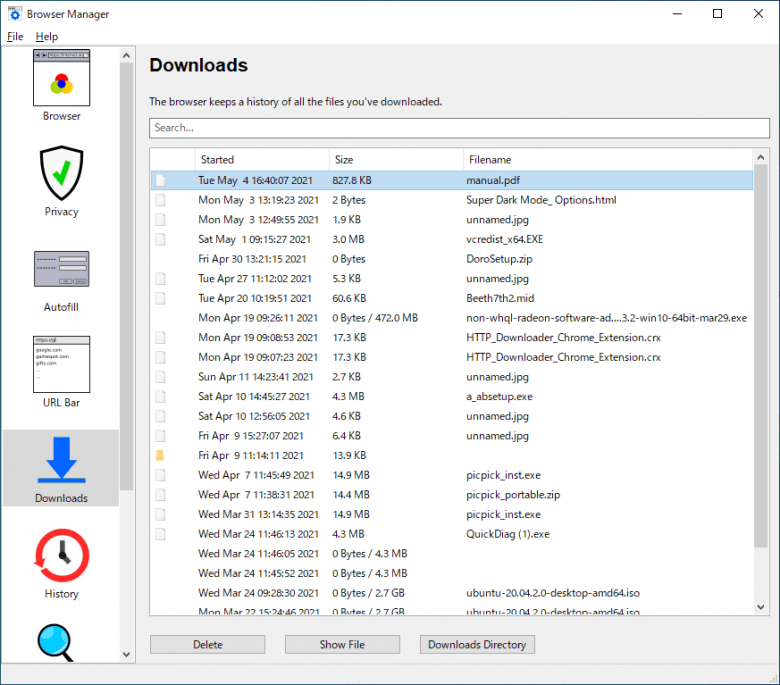Select the Downloads arrow icon in sidebar
Image resolution: width=780 pixels, height=685 pixels.
61,460
